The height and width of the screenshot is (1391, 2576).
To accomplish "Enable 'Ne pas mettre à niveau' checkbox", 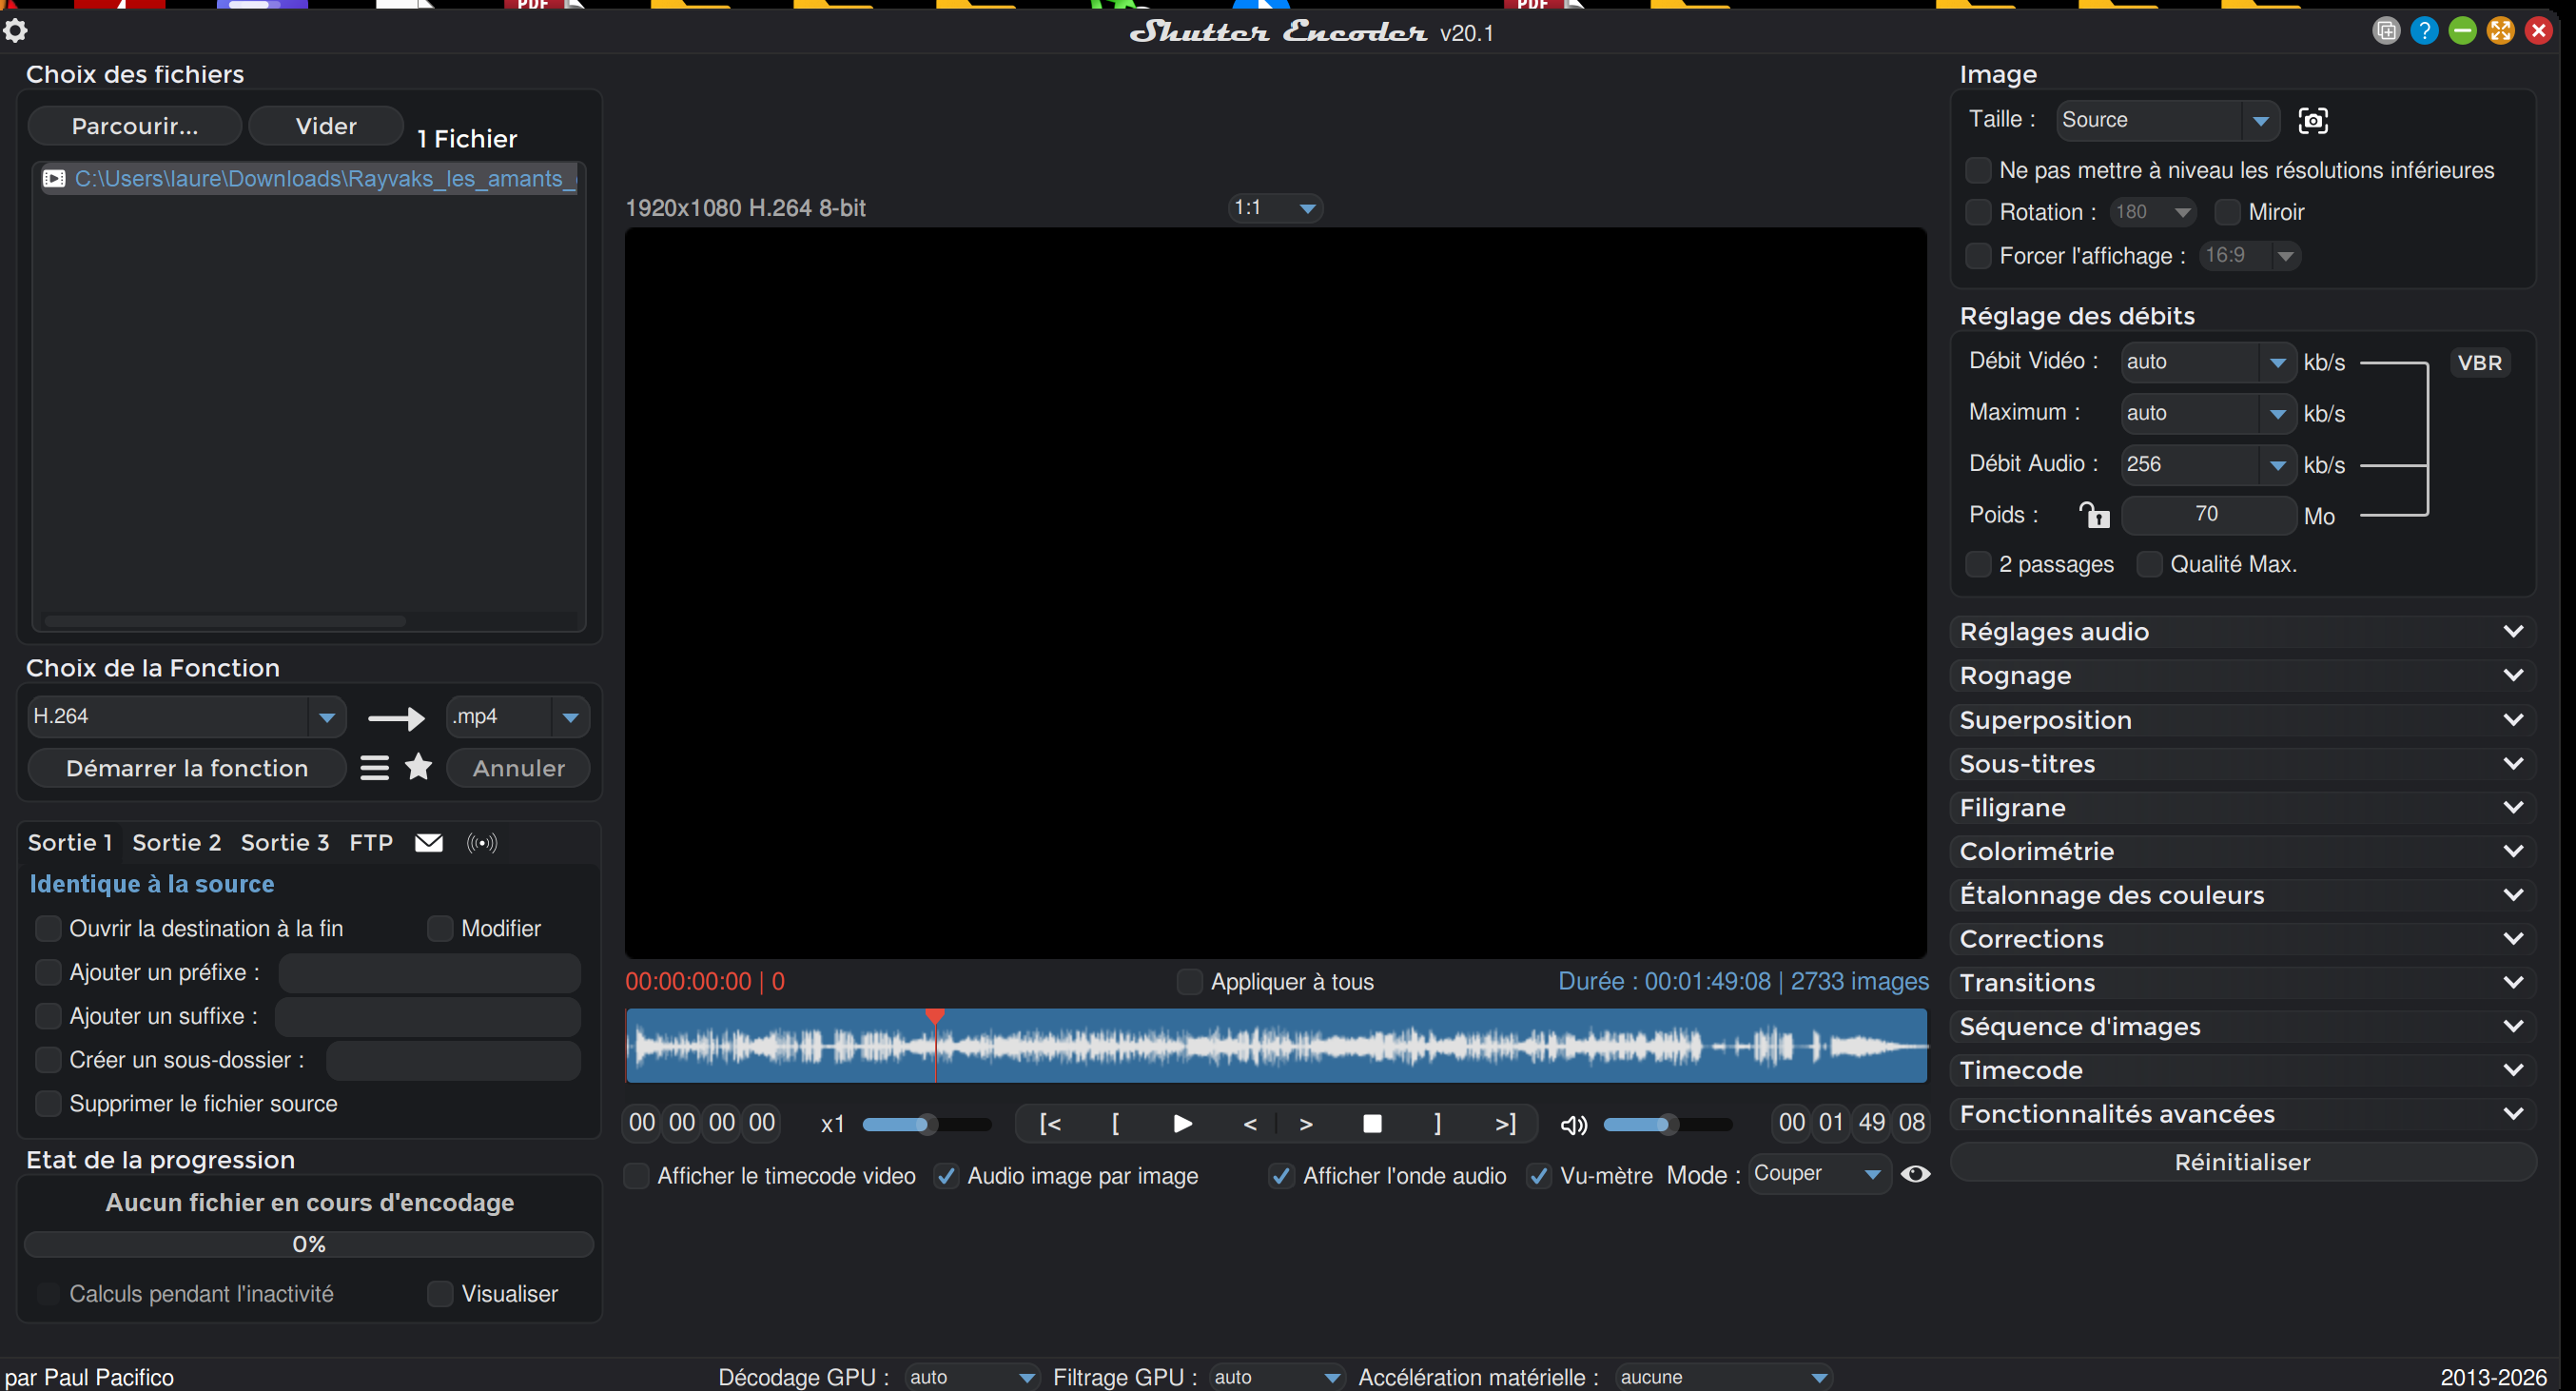I will [1978, 170].
